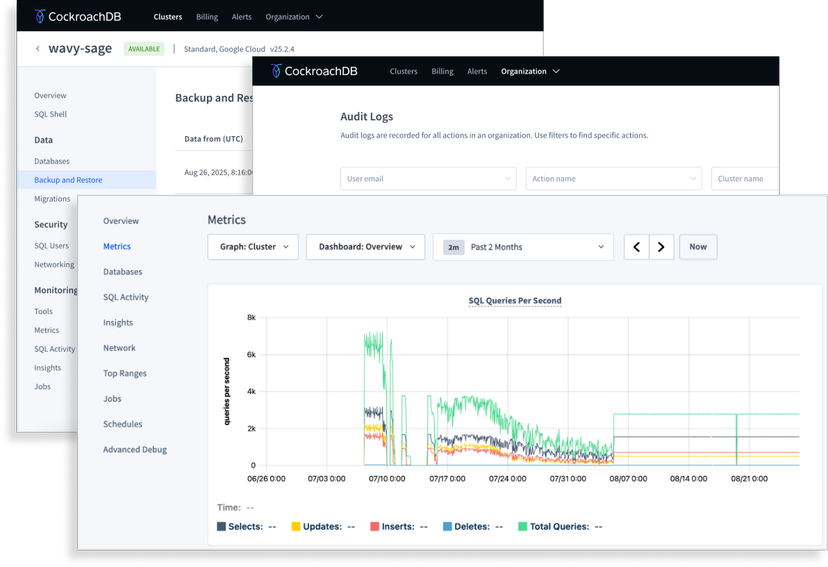Screen dimensions: 828x567
Task: Click the User email filter field
Action: point(427,179)
